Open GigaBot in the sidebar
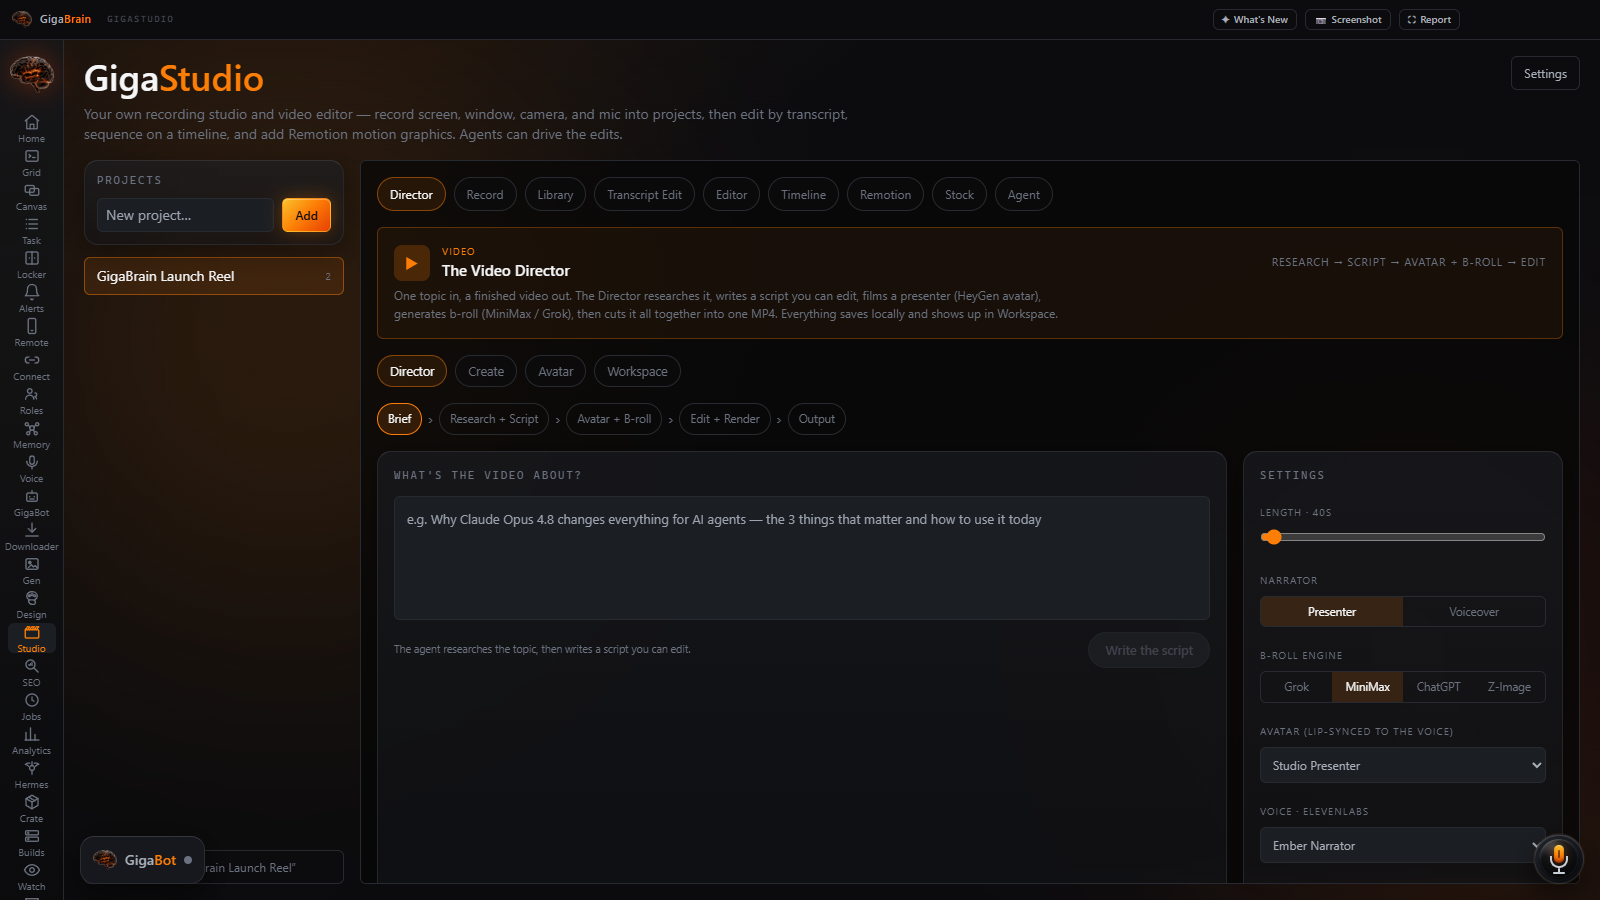1600x900 pixels. (31, 502)
